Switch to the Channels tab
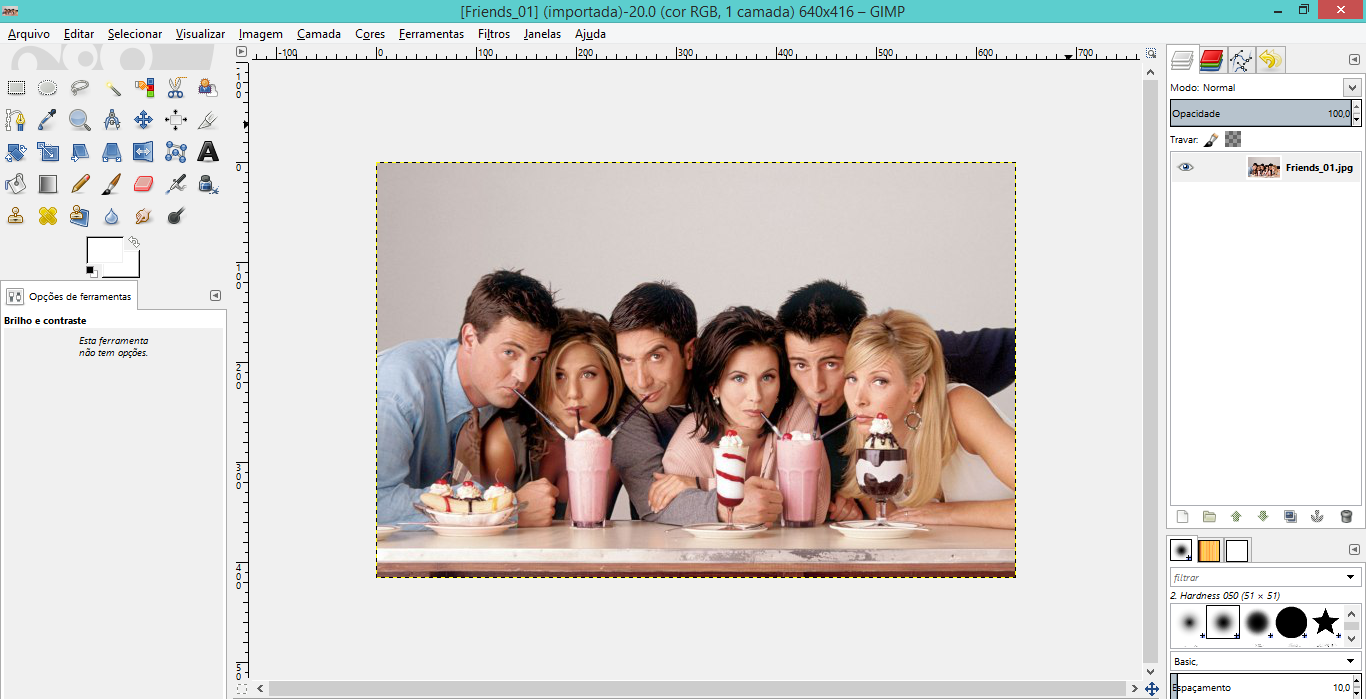1366x699 pixels. pyautogui.click(x=1212, y=60)
